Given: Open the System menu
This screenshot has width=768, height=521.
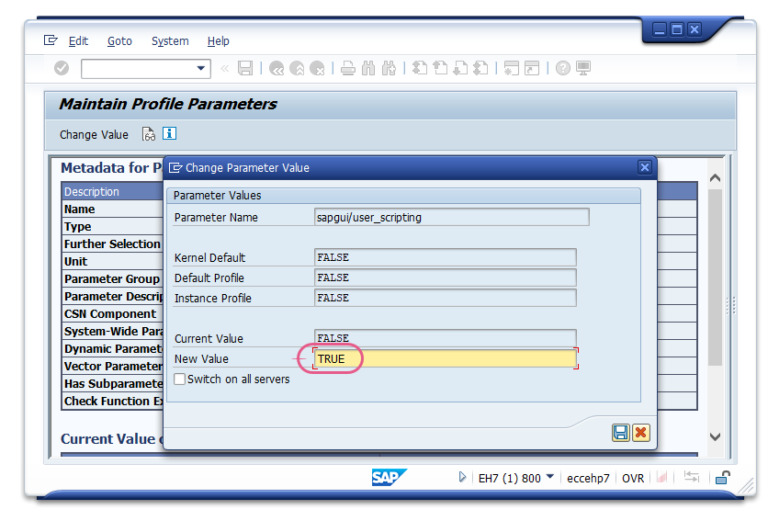Looking at the screenshot, I should (x=170, y=41).
